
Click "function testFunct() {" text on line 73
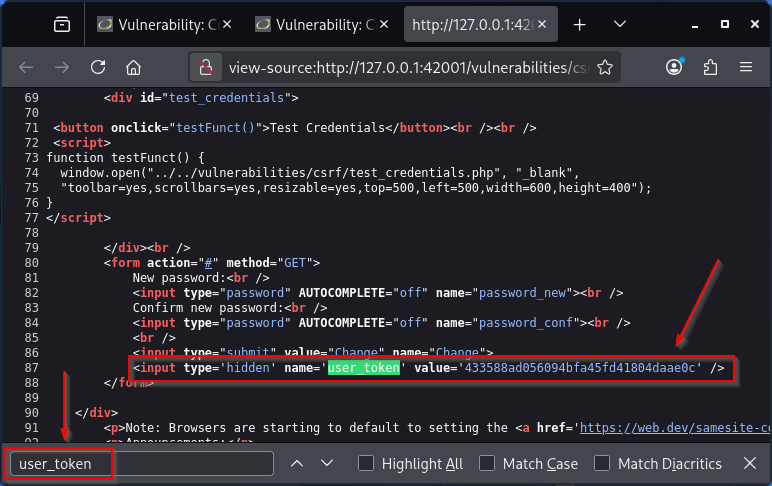coord(126,158)
